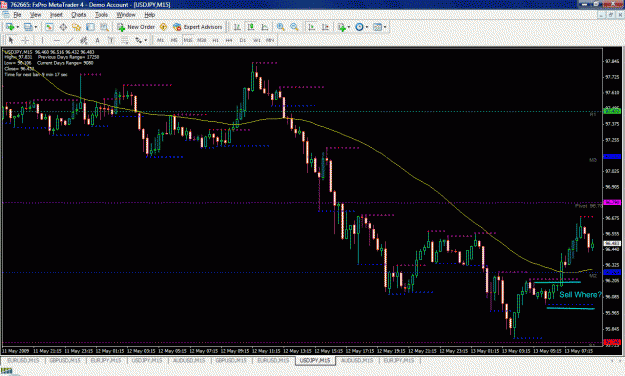This screenshot has width=625, height=376.
Task: Open the Indicators list icon
Action: (x=341, y=27)
